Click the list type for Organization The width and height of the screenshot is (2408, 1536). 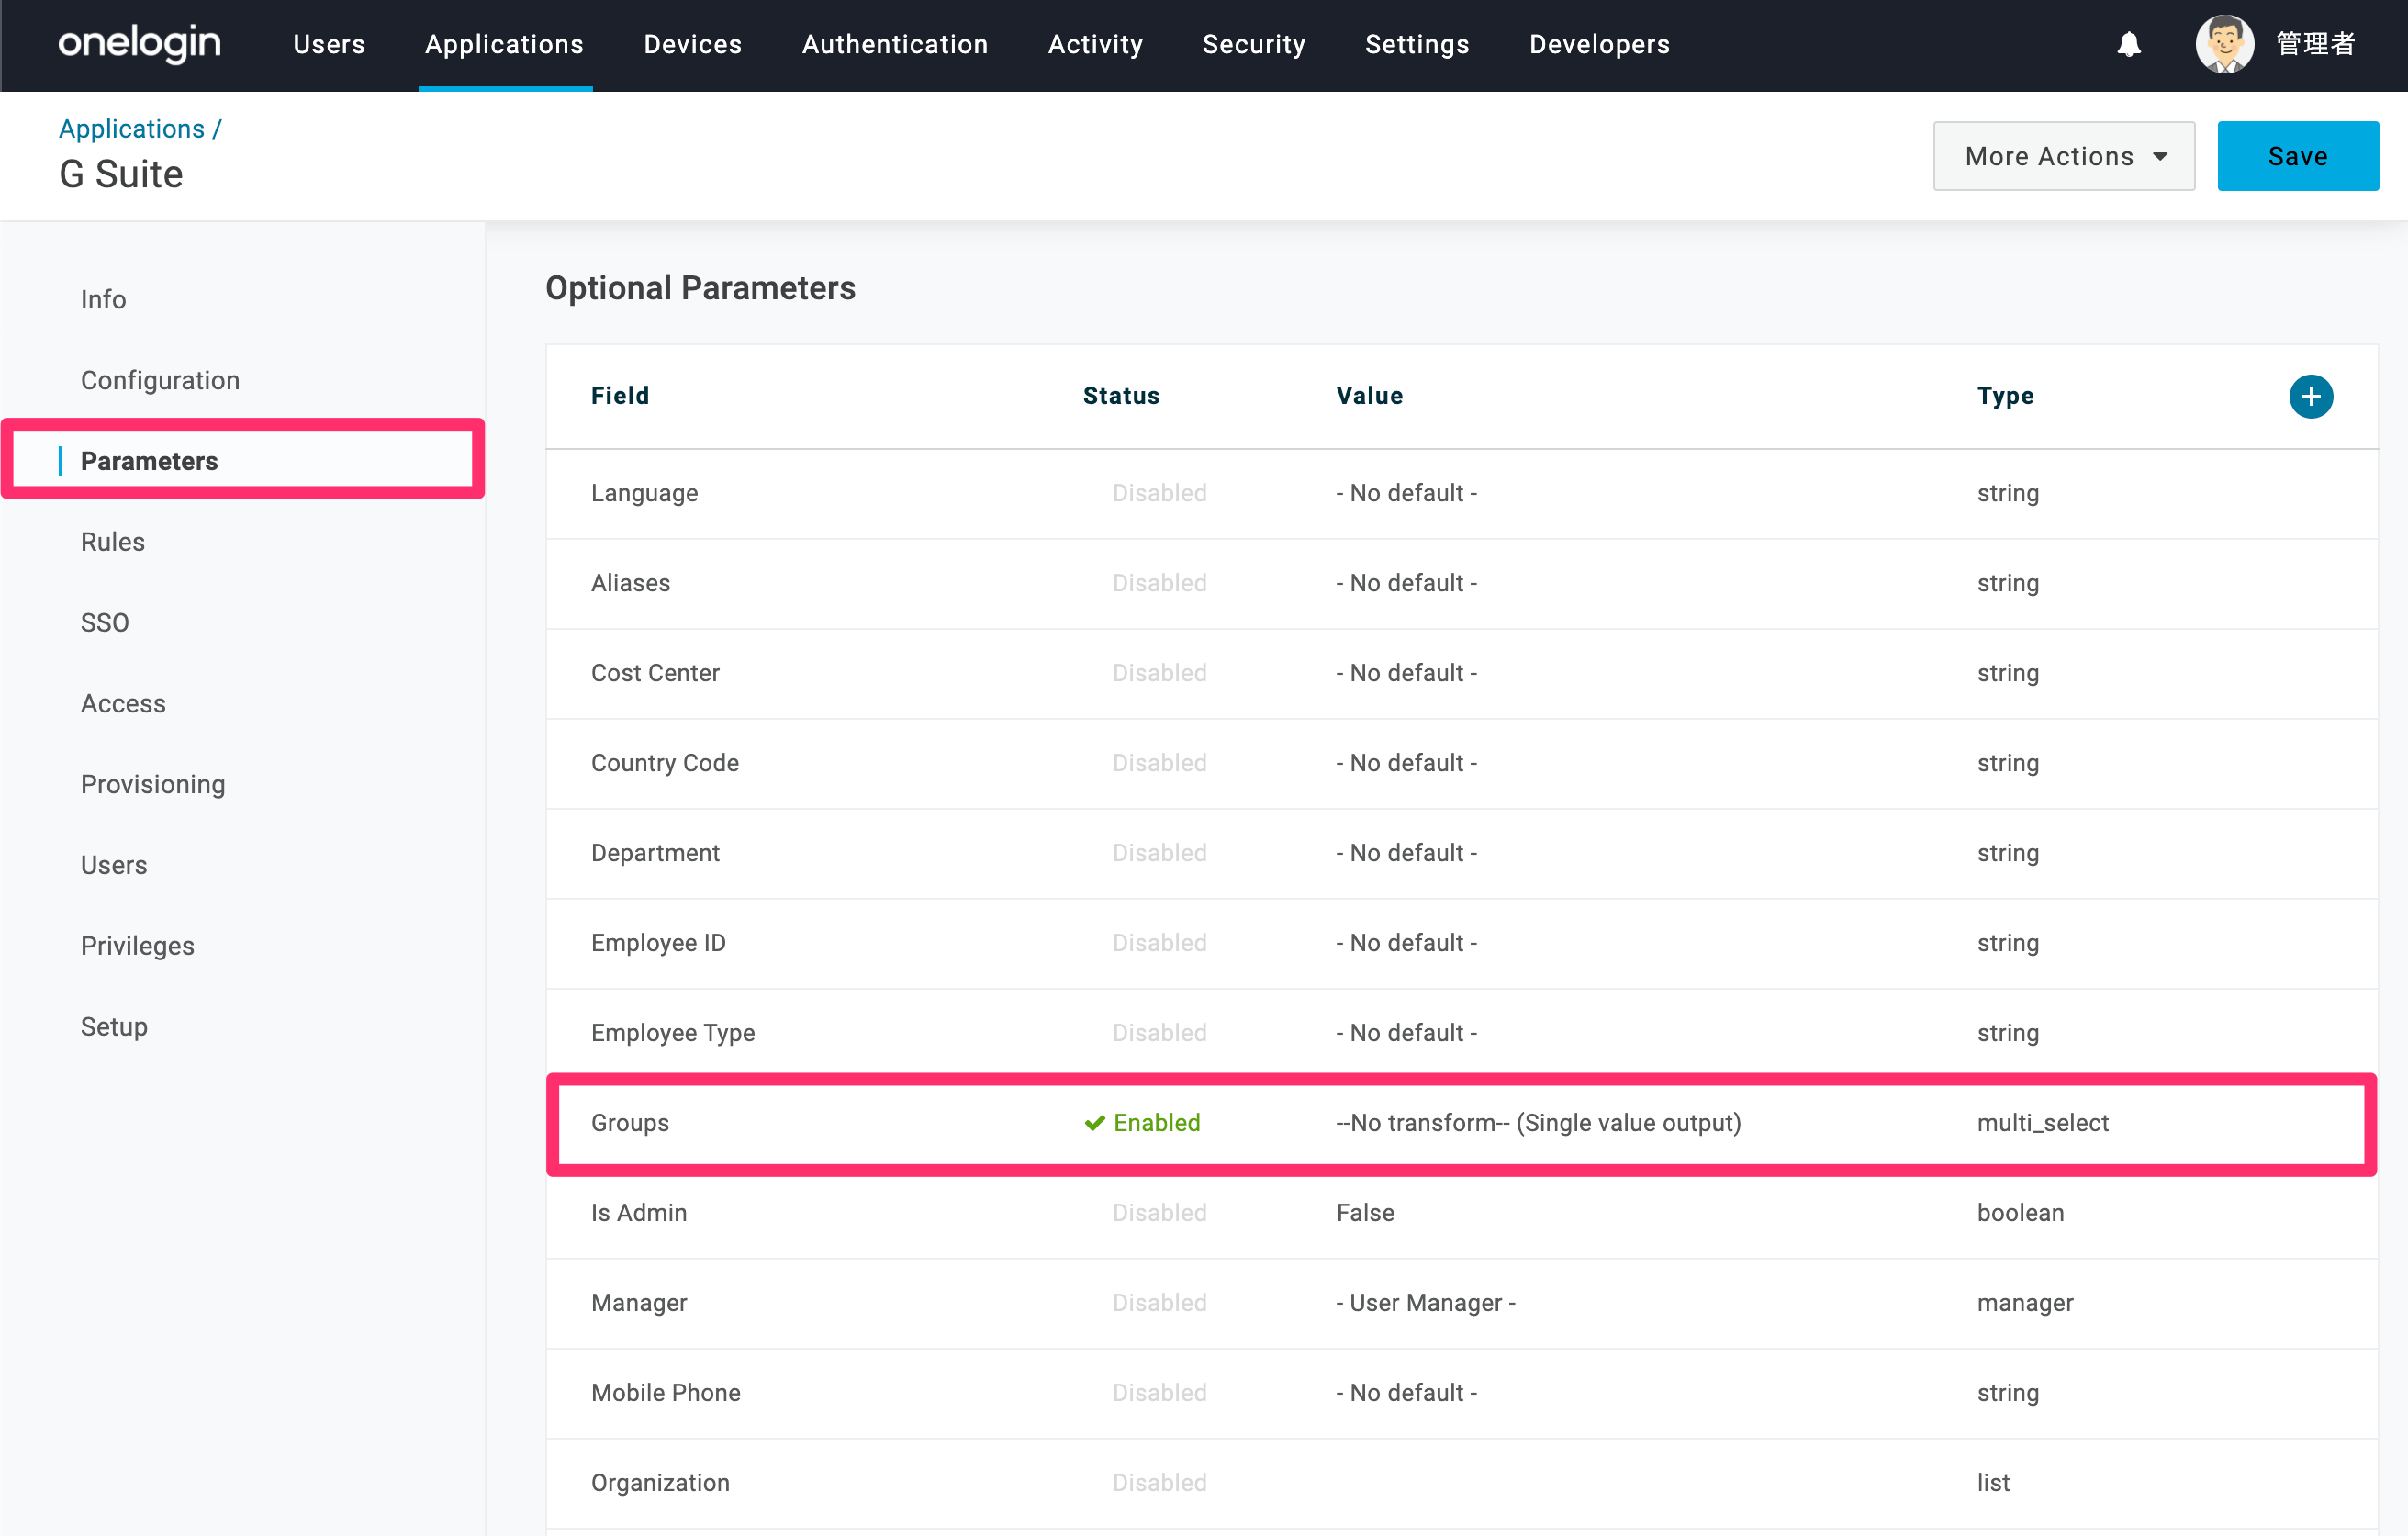[1993, 1483]
